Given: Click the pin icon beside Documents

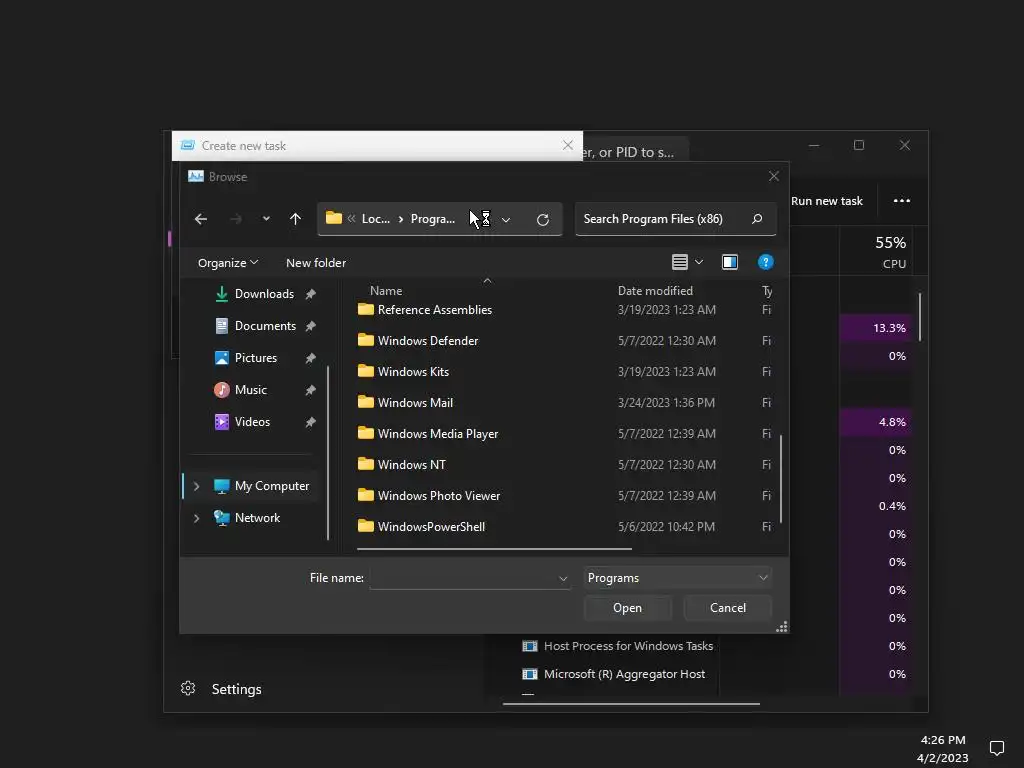Looking at the screenshot, I should [x=311, y=326].
